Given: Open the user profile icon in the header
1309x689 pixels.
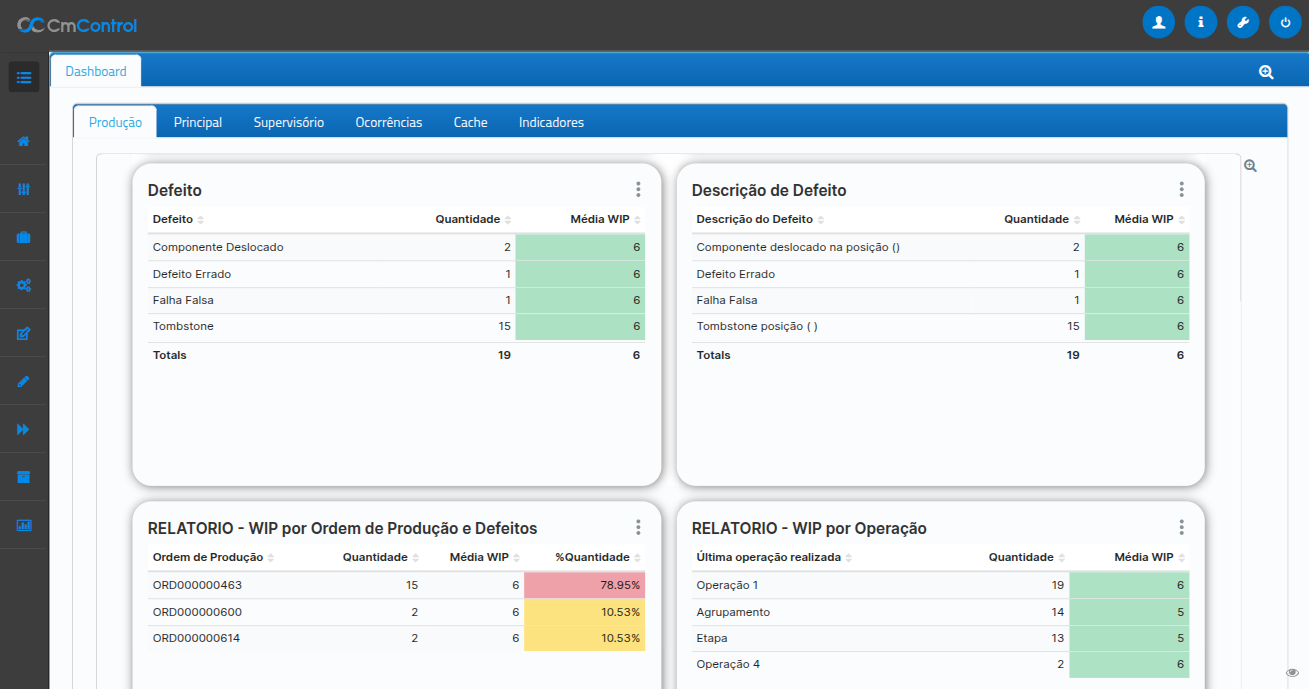Looking at the screenshot, I should pyautogui.click(x=1158, y=22).
